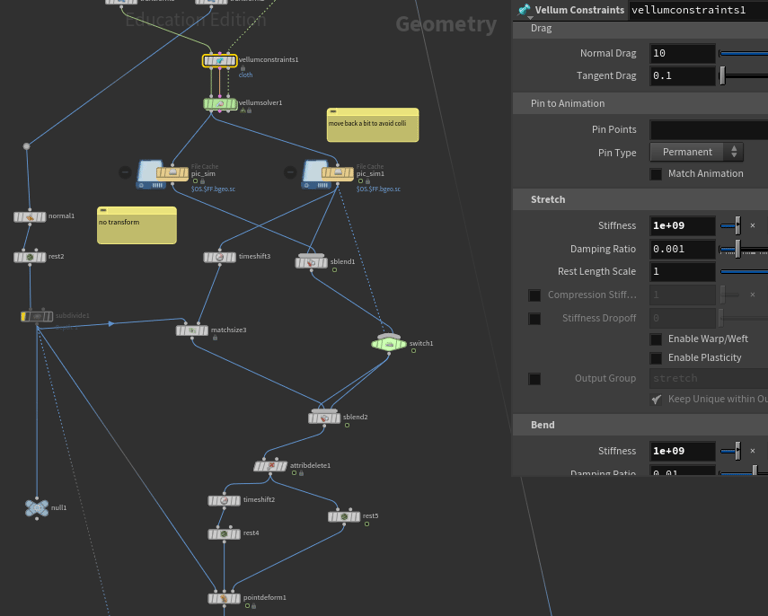768x616 pixels.
Task: Click the pic_sim1 file cache node
Action: 337,173
